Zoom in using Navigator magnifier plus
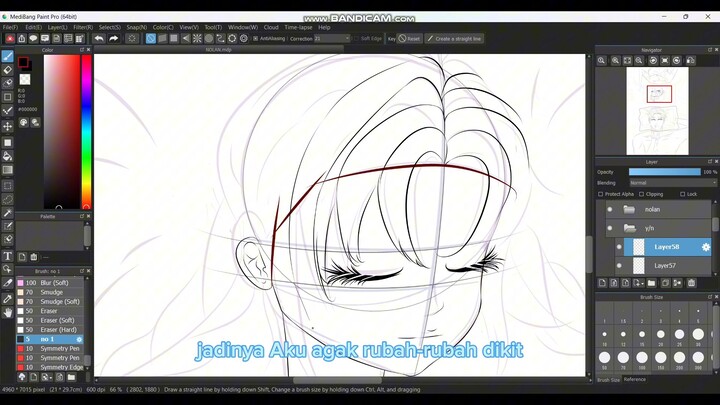The width and height of the screenshot is (720, 405). click(x=615, y=61)
